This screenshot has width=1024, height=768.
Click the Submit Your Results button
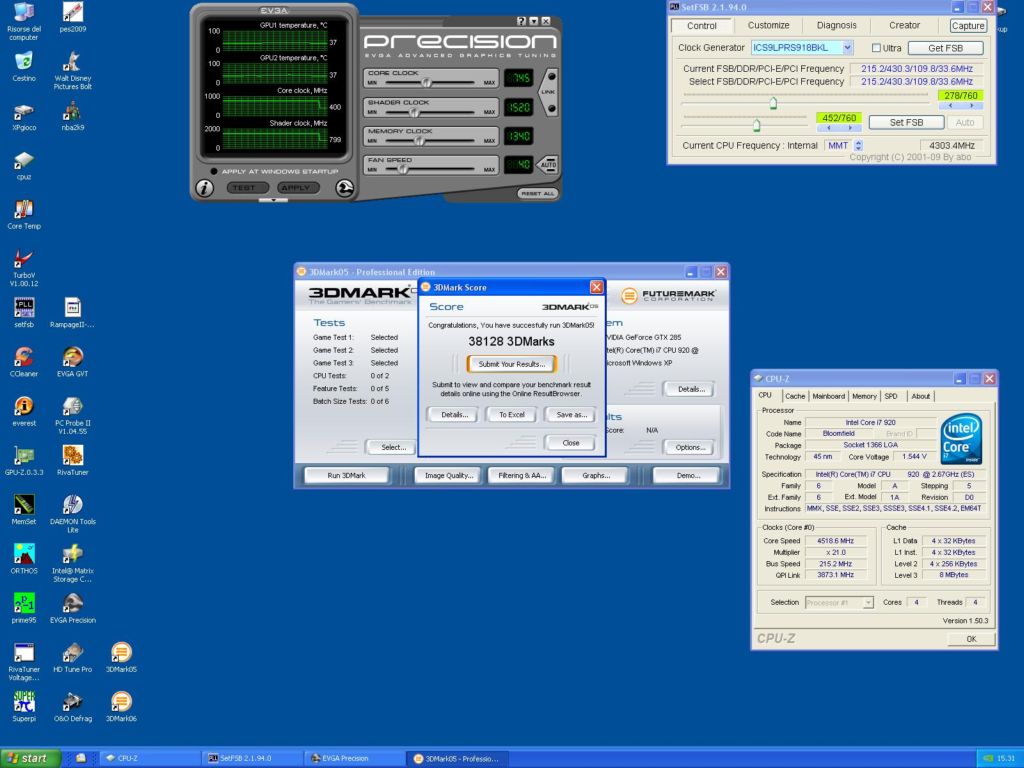click(x=511, y=364)
